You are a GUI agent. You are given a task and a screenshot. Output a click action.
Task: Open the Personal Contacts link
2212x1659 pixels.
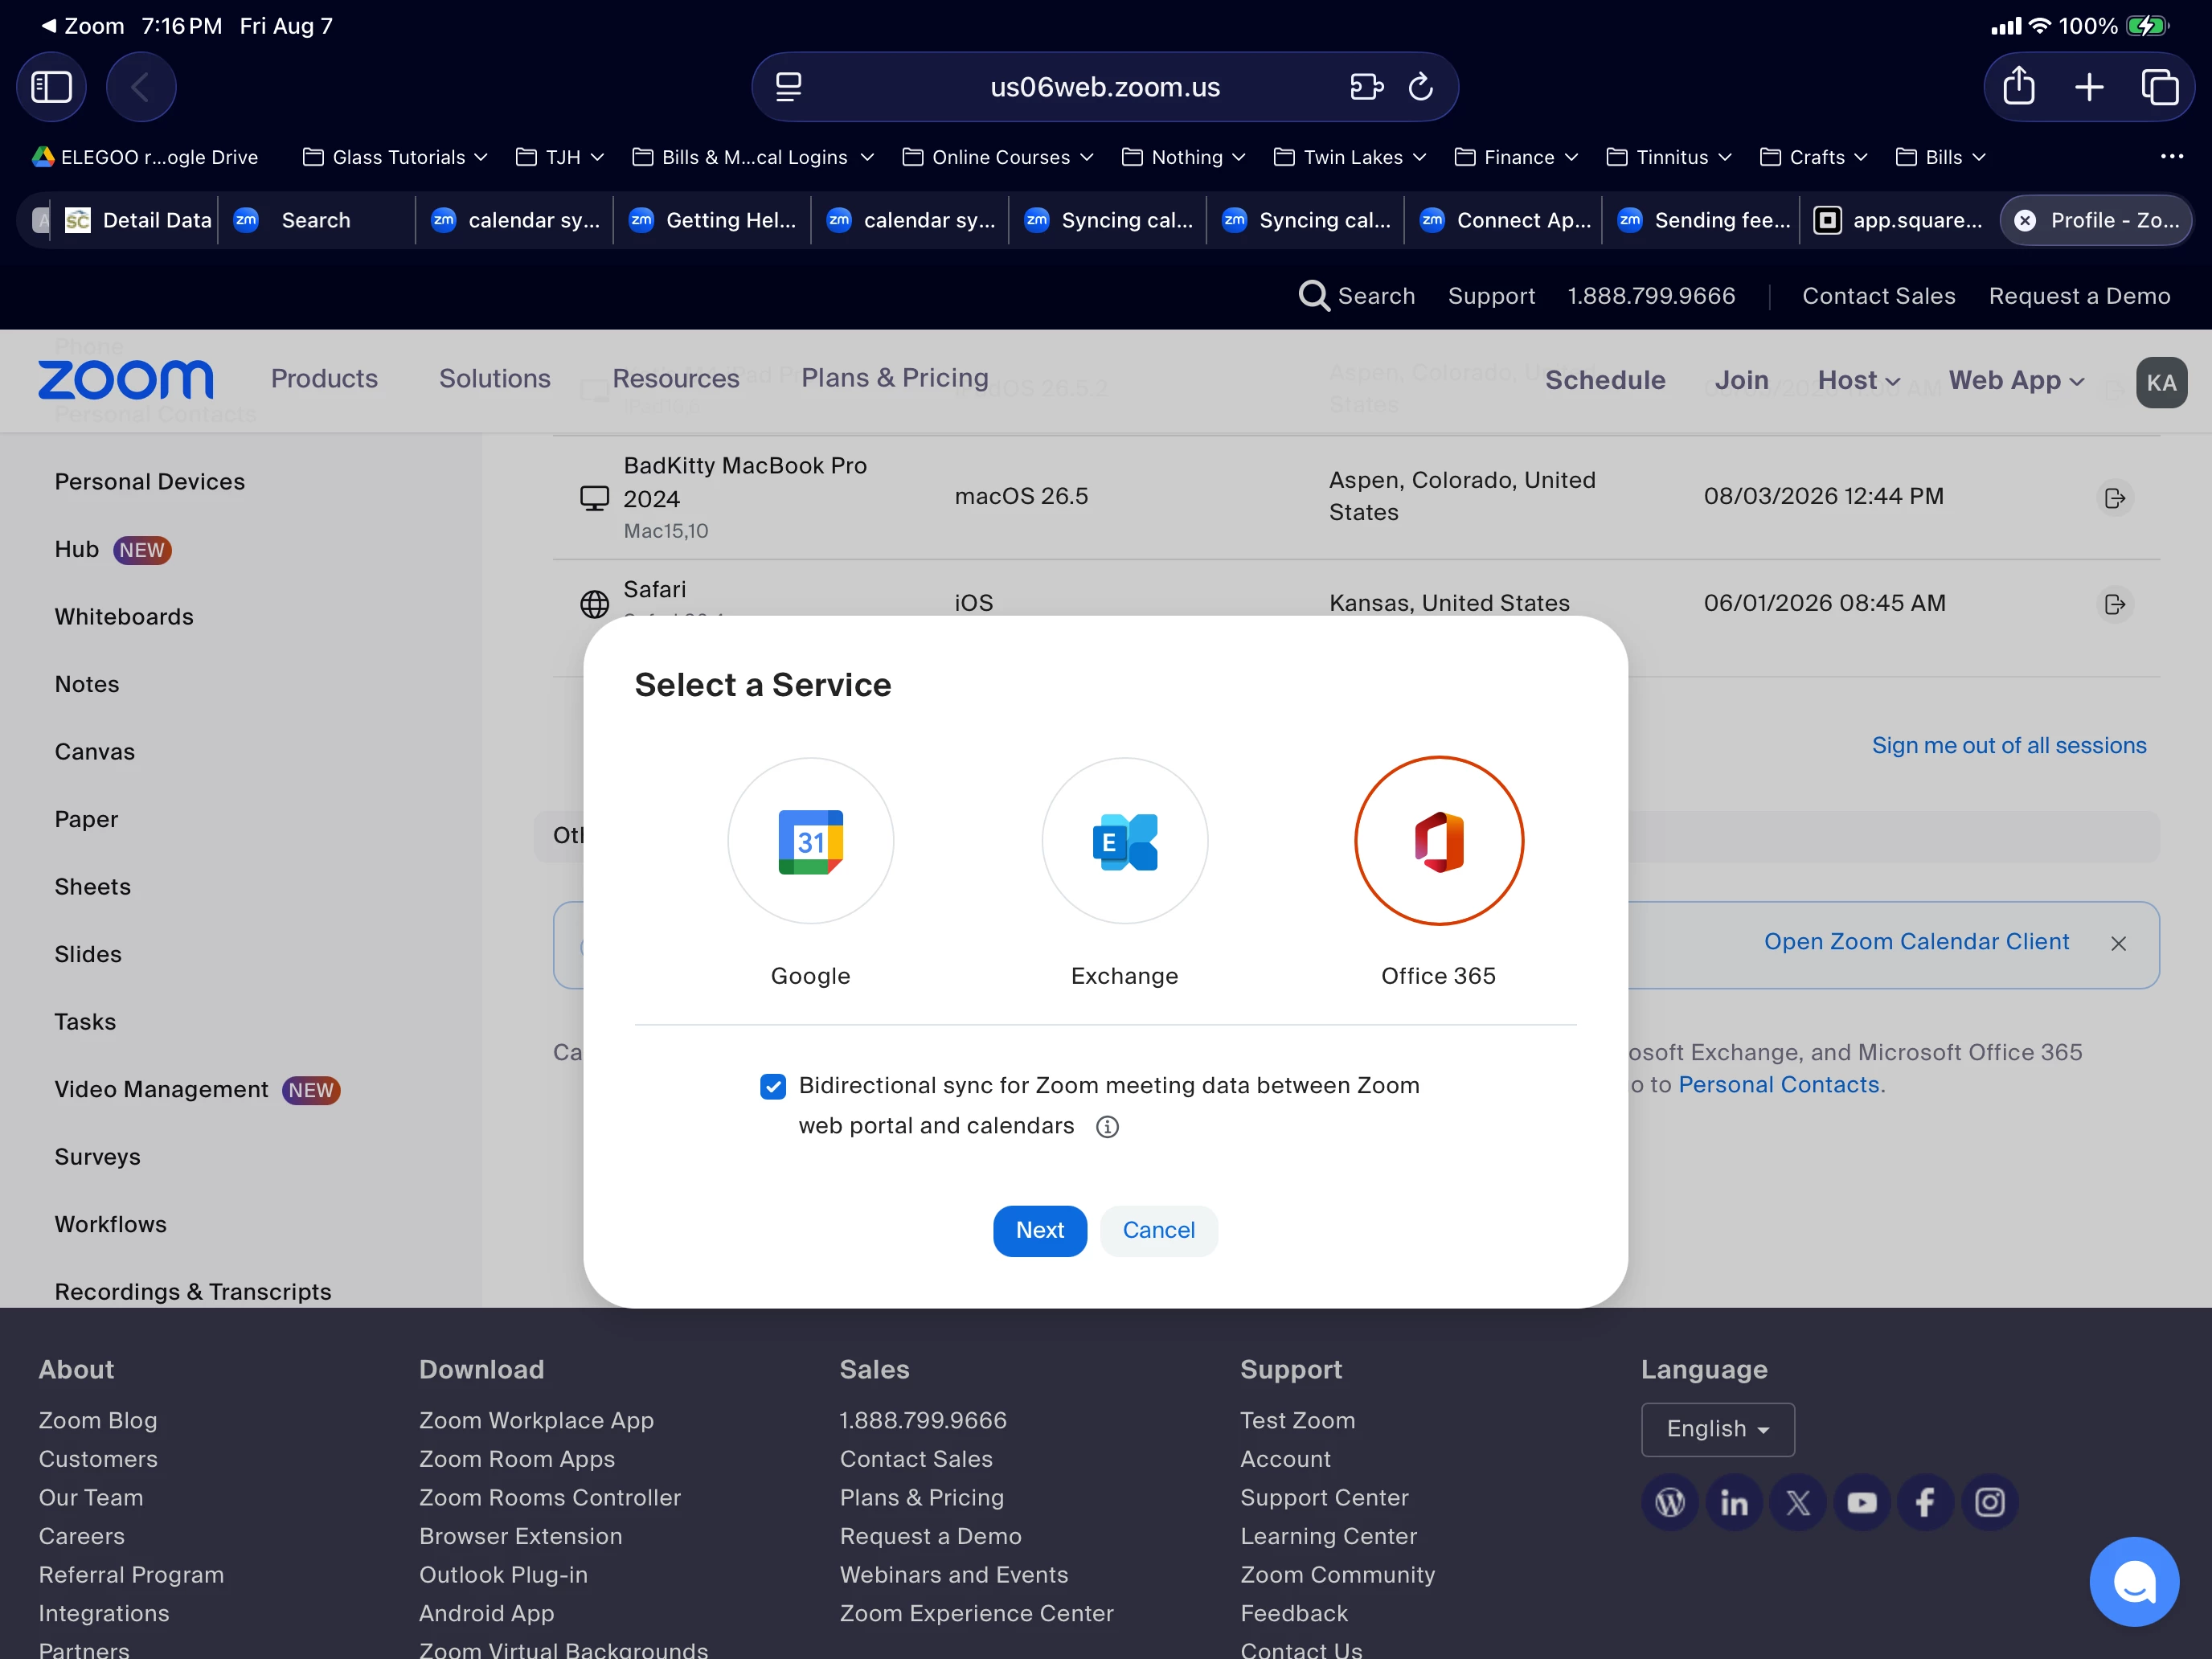(x=1779, y=1085)
